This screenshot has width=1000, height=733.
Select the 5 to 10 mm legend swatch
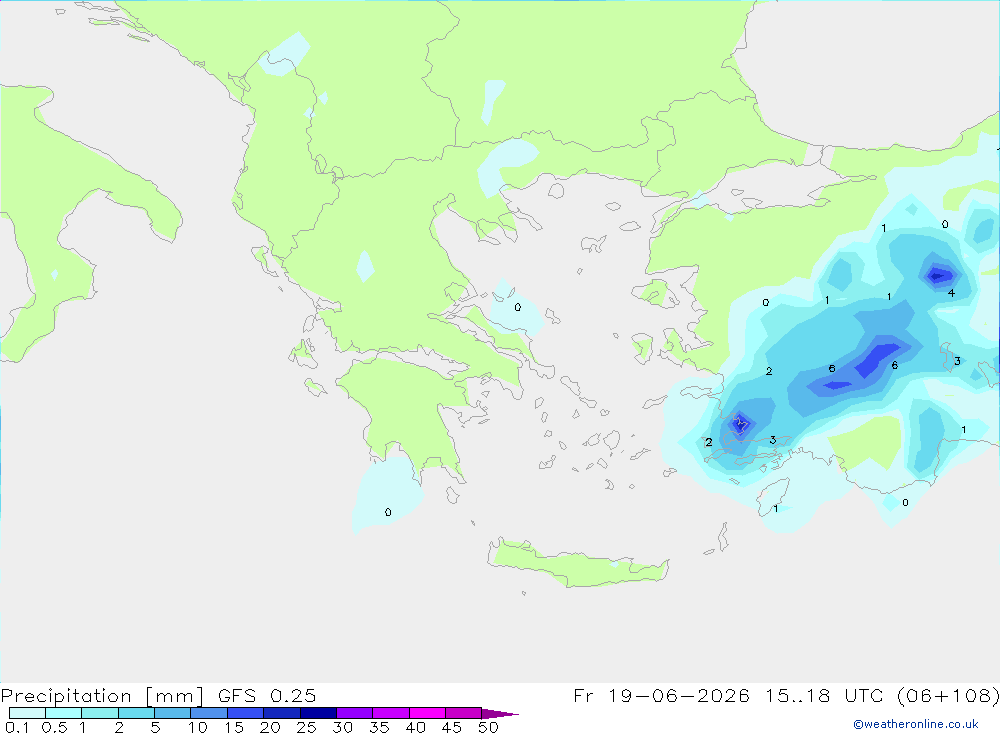[172, 713]
